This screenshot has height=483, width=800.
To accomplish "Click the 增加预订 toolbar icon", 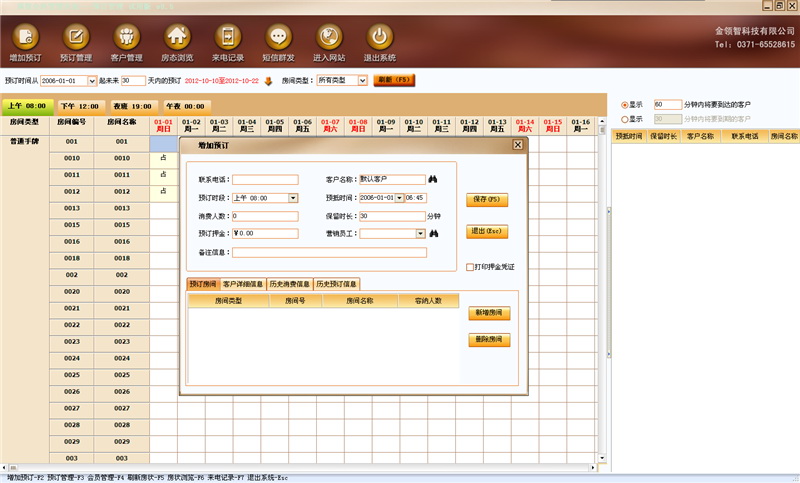I will click(25, 37).
